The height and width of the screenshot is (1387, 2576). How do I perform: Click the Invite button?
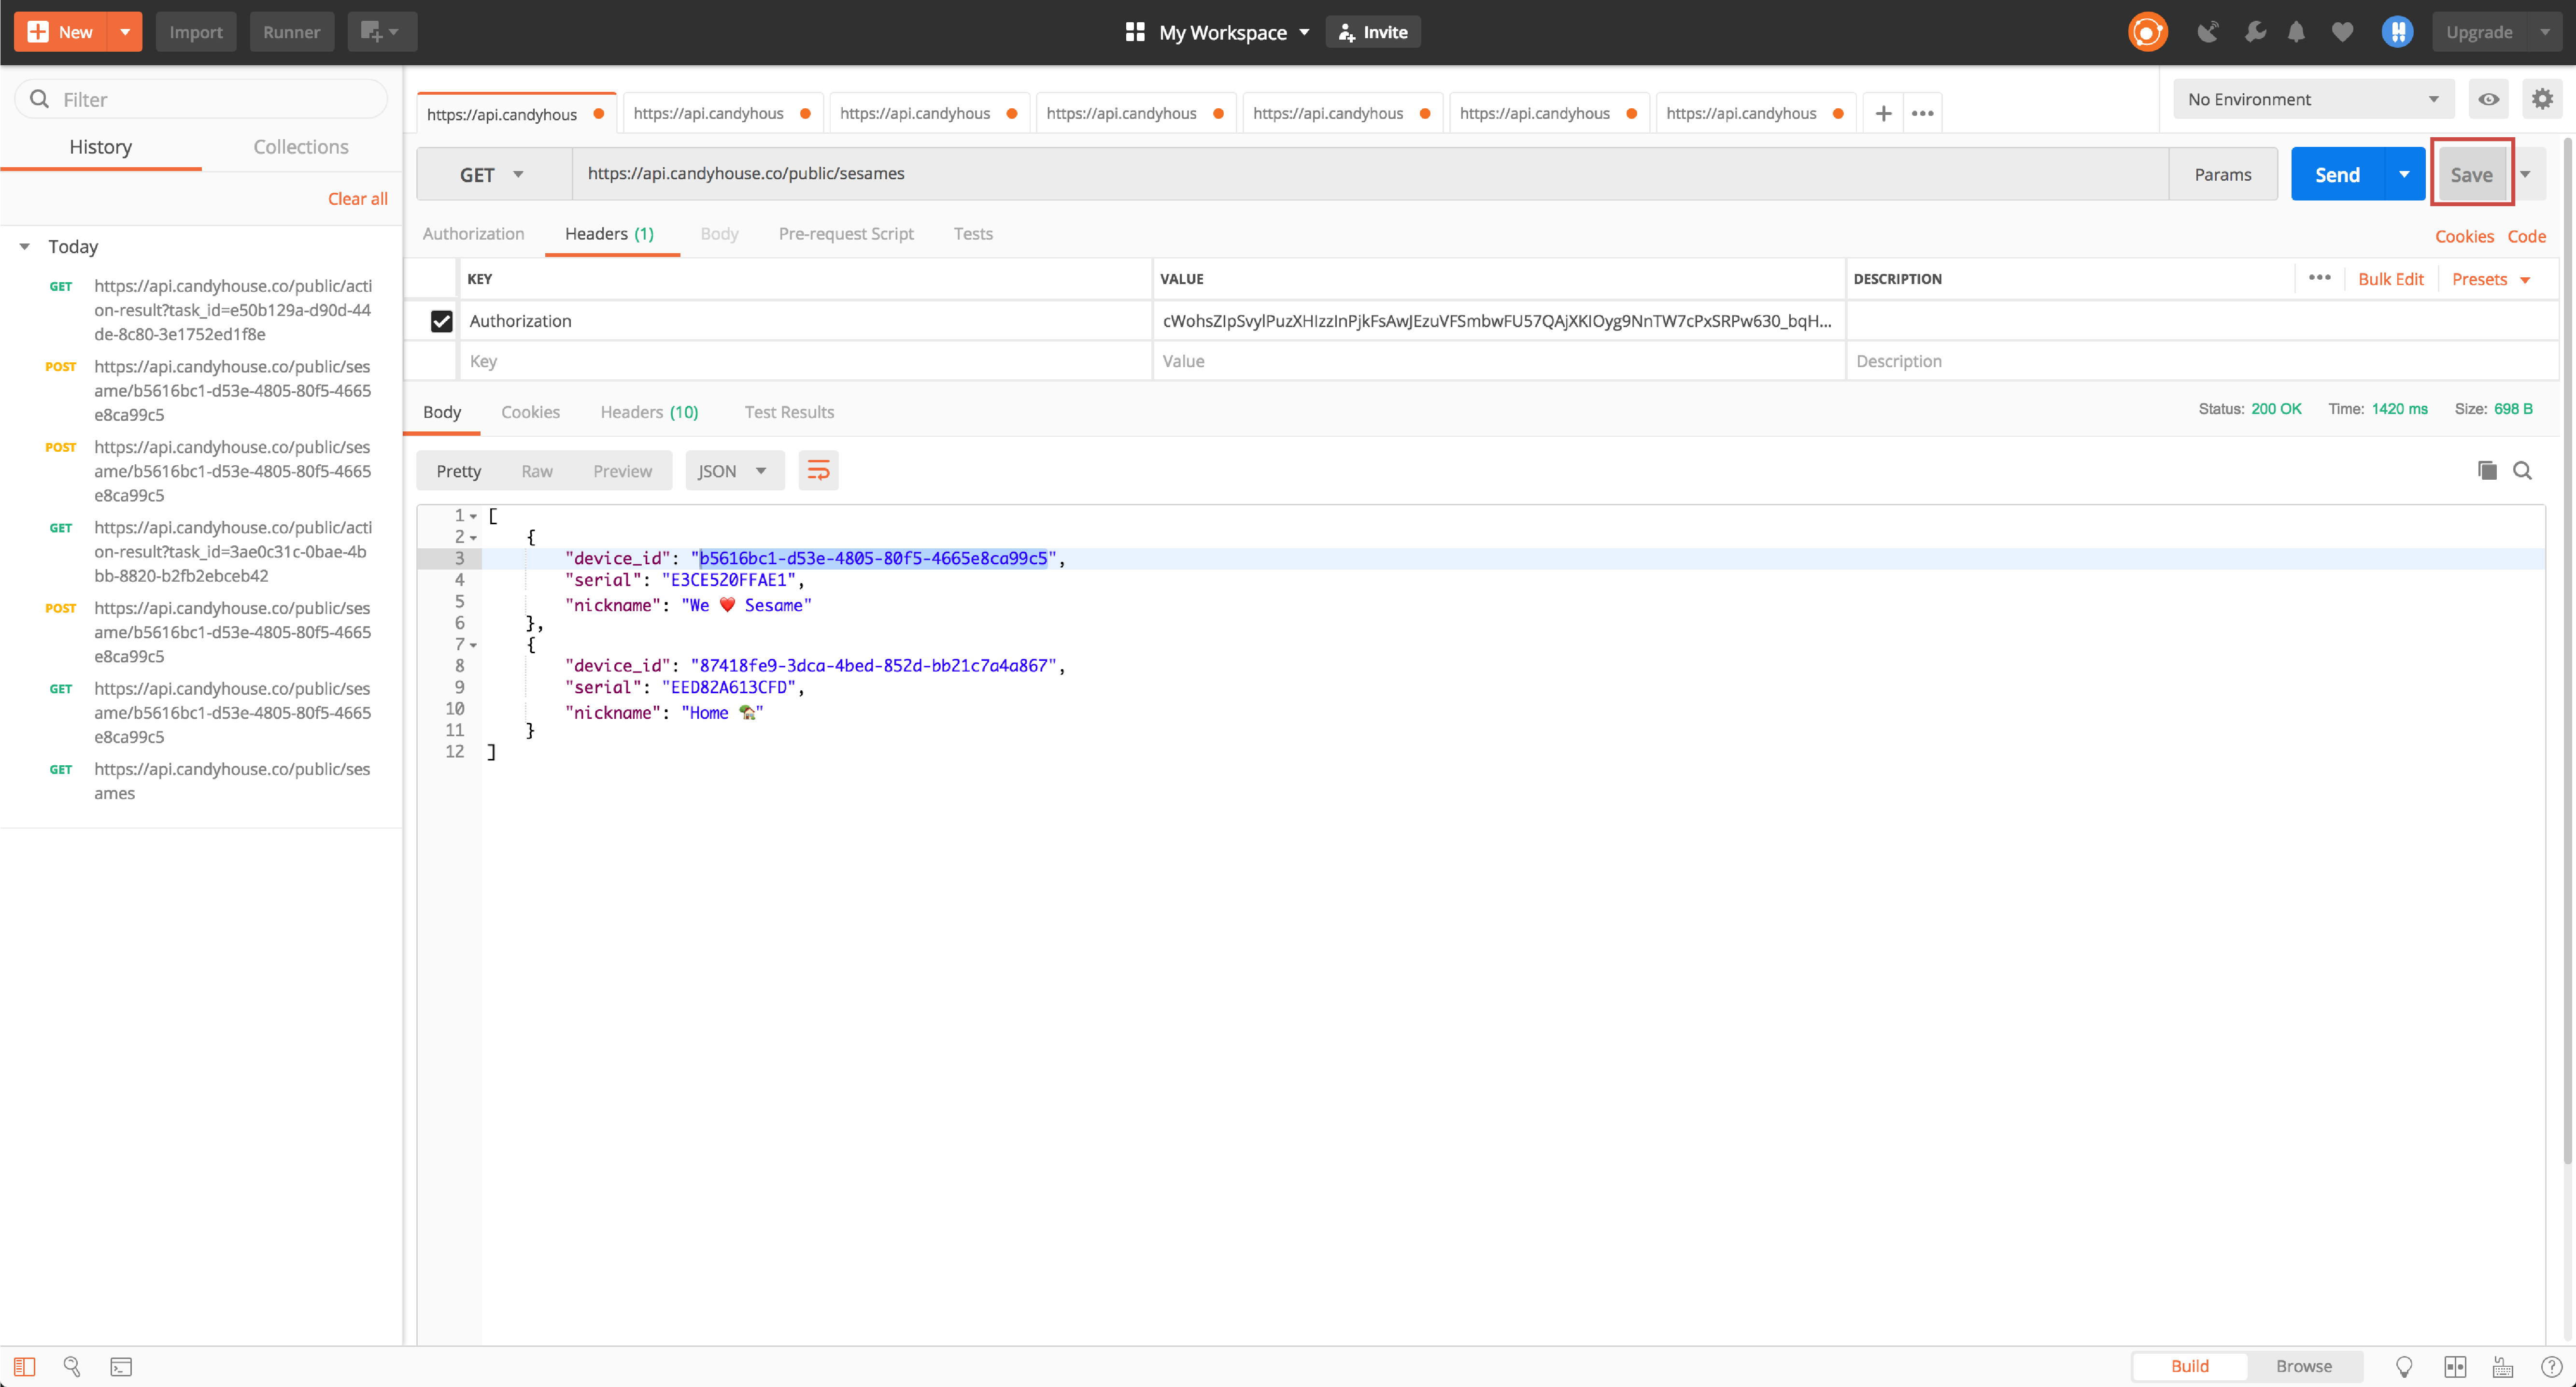click(1373, 32)
